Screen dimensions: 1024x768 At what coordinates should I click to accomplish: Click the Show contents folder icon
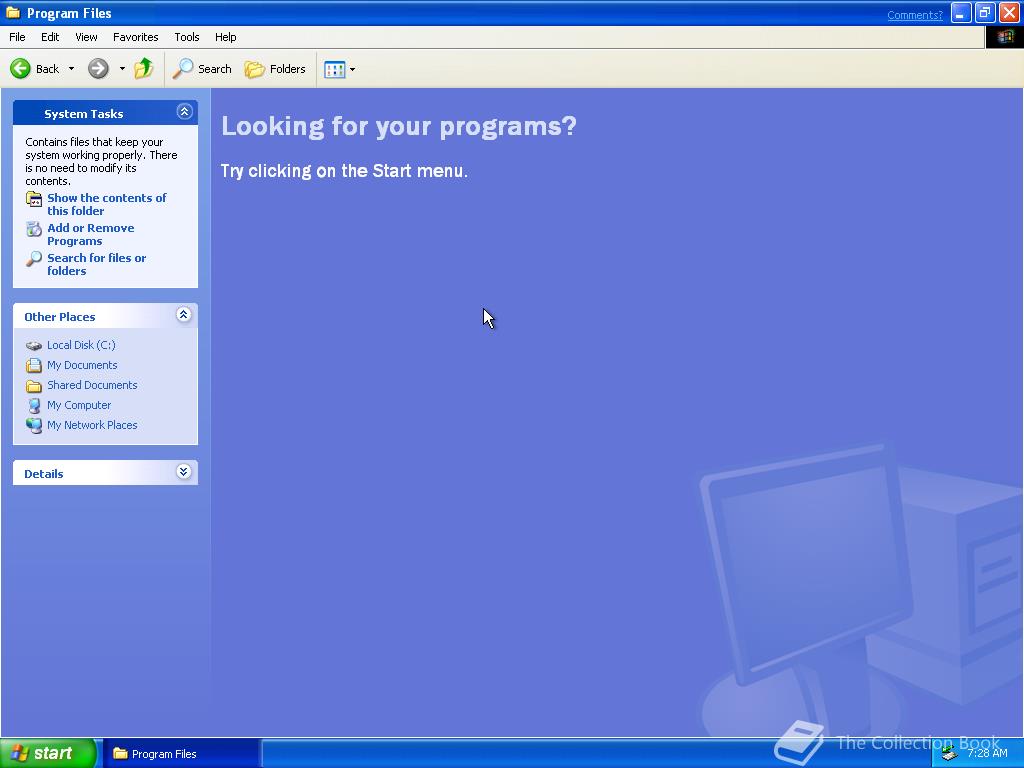click(x=34, y=199)
